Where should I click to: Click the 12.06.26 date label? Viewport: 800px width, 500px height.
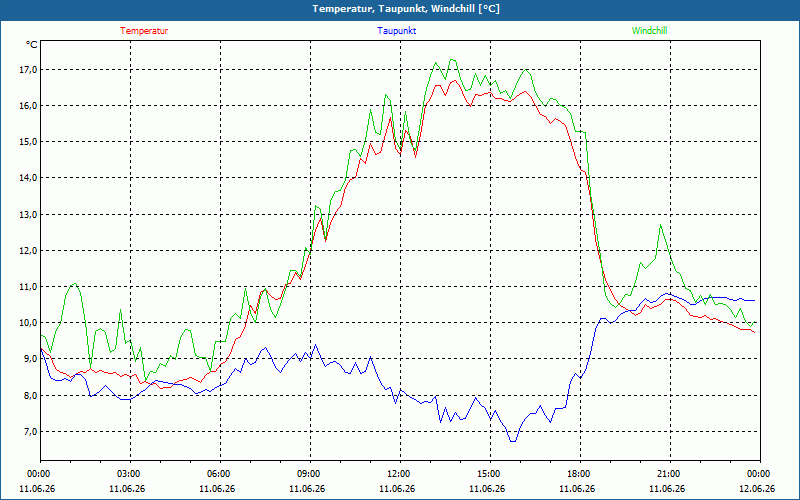click(x=757, y=488)
